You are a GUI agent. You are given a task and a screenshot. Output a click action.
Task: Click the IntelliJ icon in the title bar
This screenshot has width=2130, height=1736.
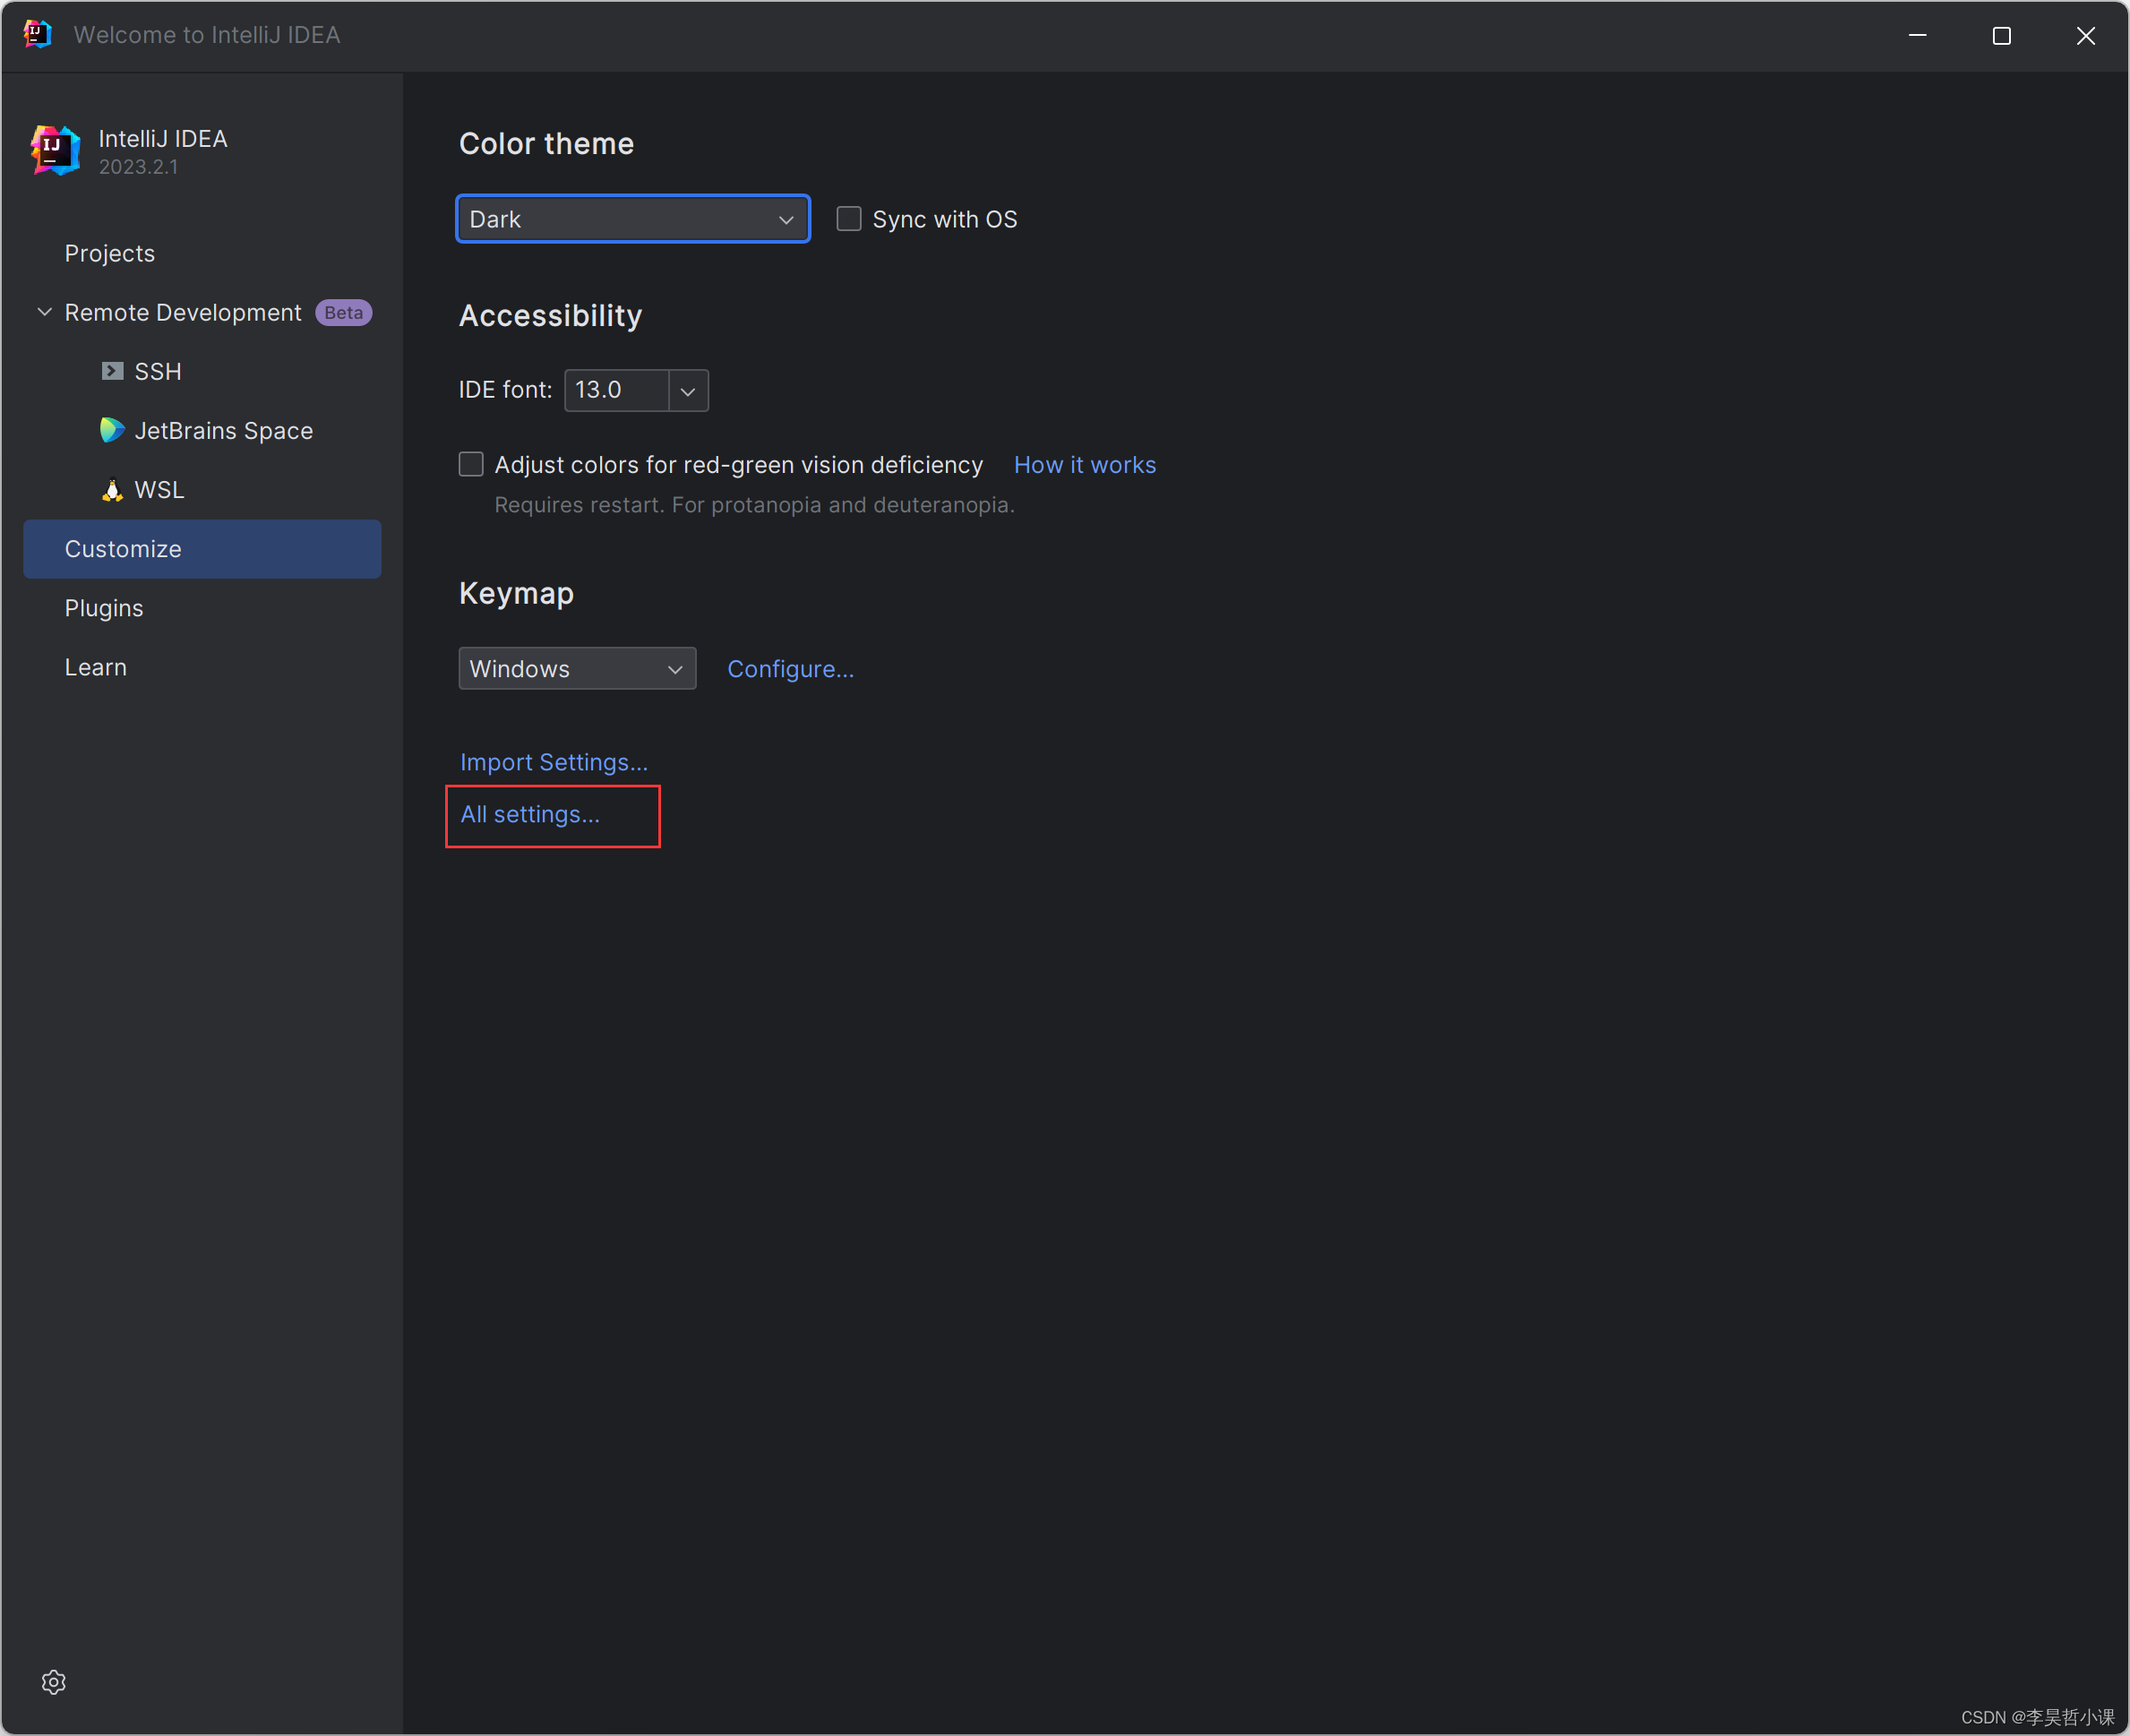coord(37,34)
